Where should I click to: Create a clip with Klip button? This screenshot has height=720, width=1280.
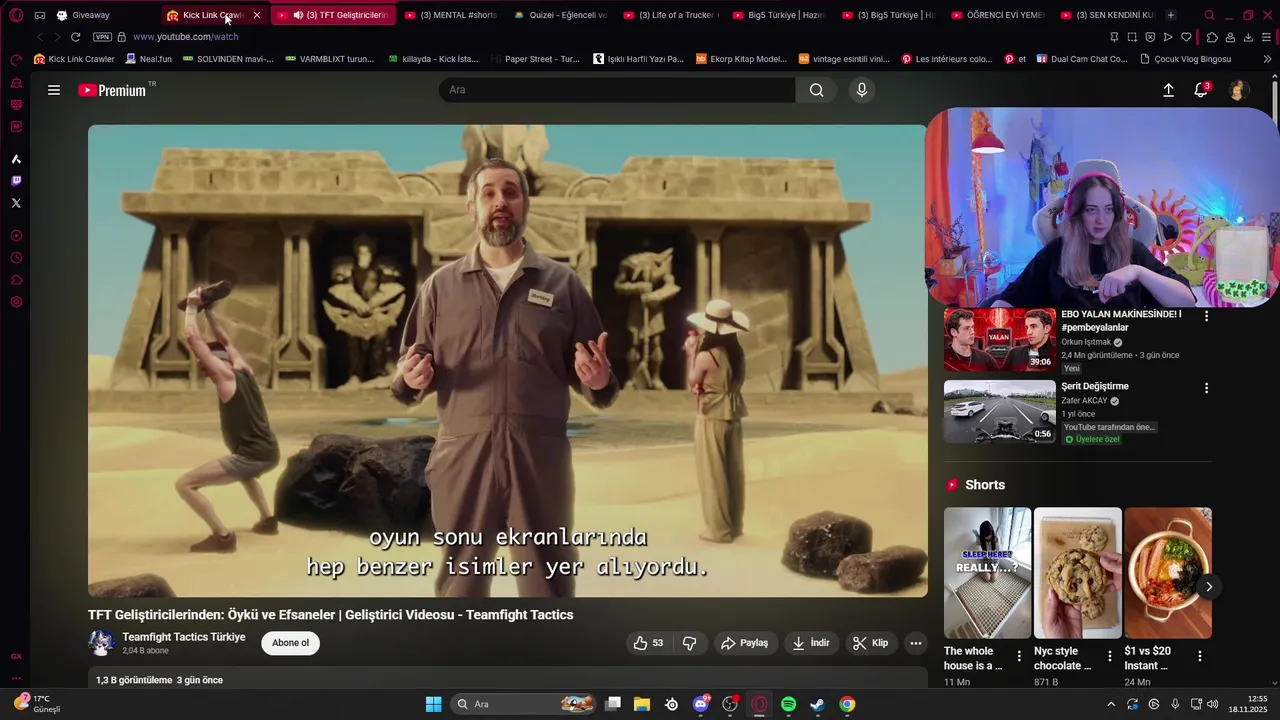coord(870,643)
